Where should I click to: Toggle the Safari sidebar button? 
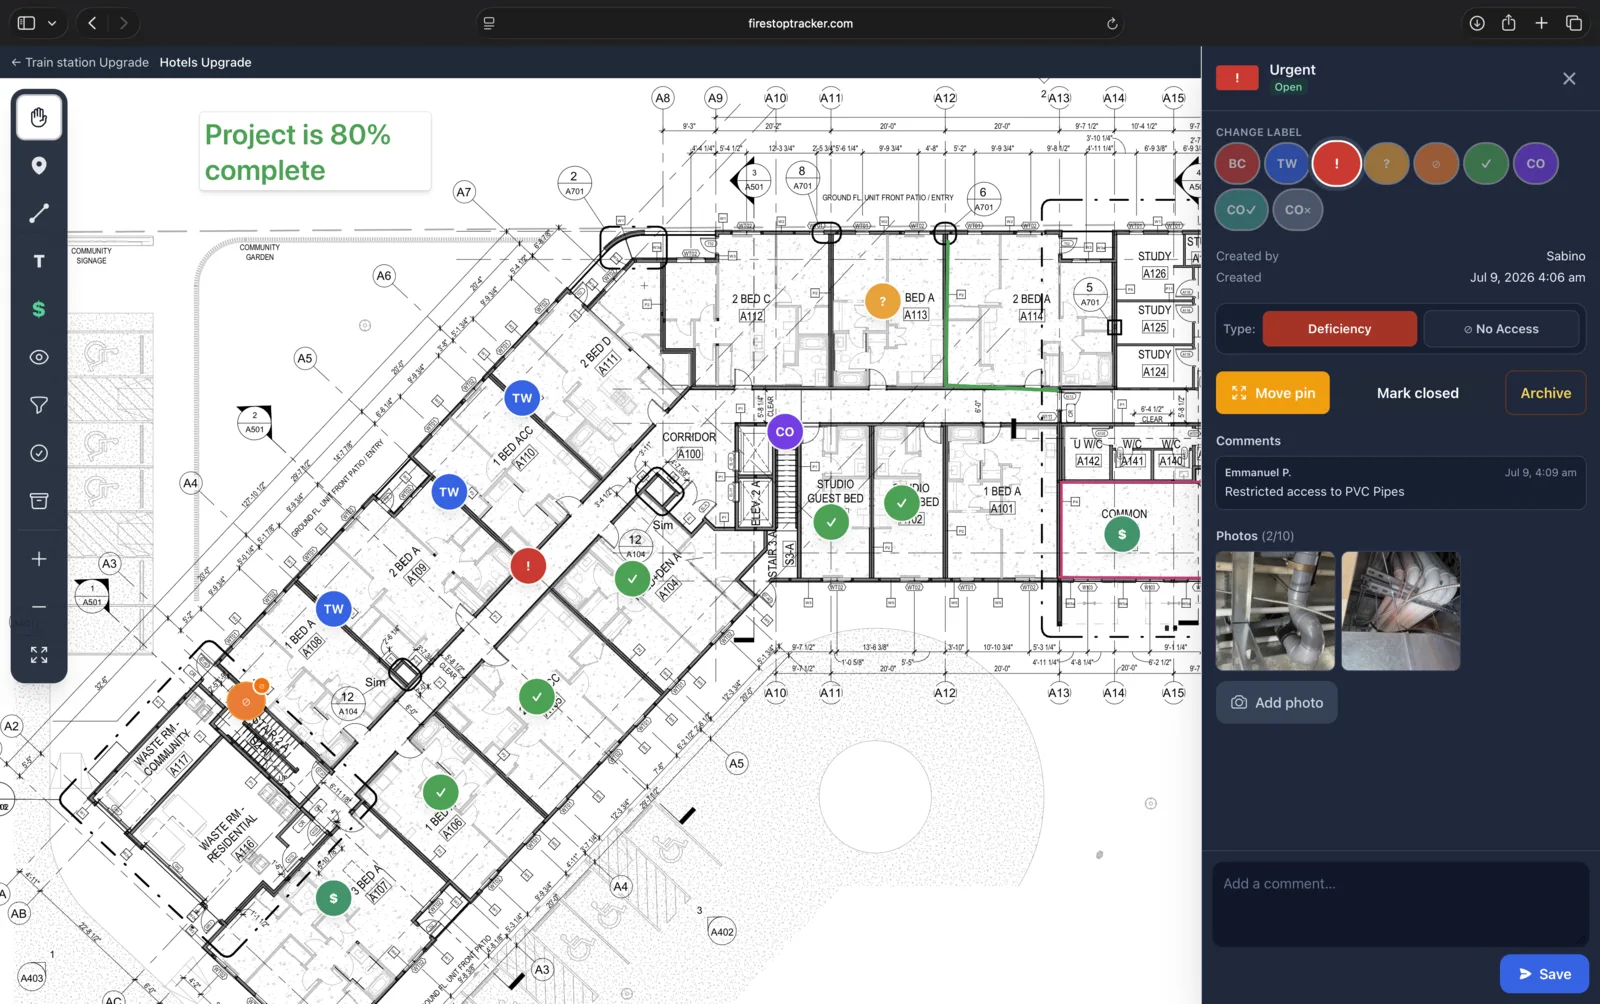27,23
